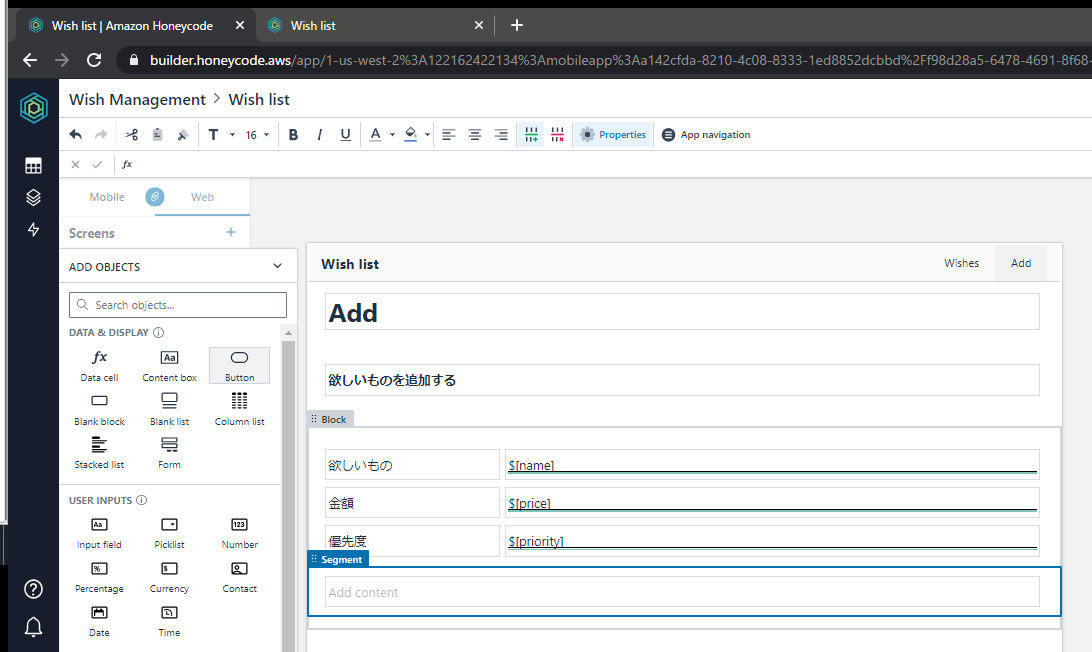
Task: Open the Help question mark icon
Action: point(33,589)
